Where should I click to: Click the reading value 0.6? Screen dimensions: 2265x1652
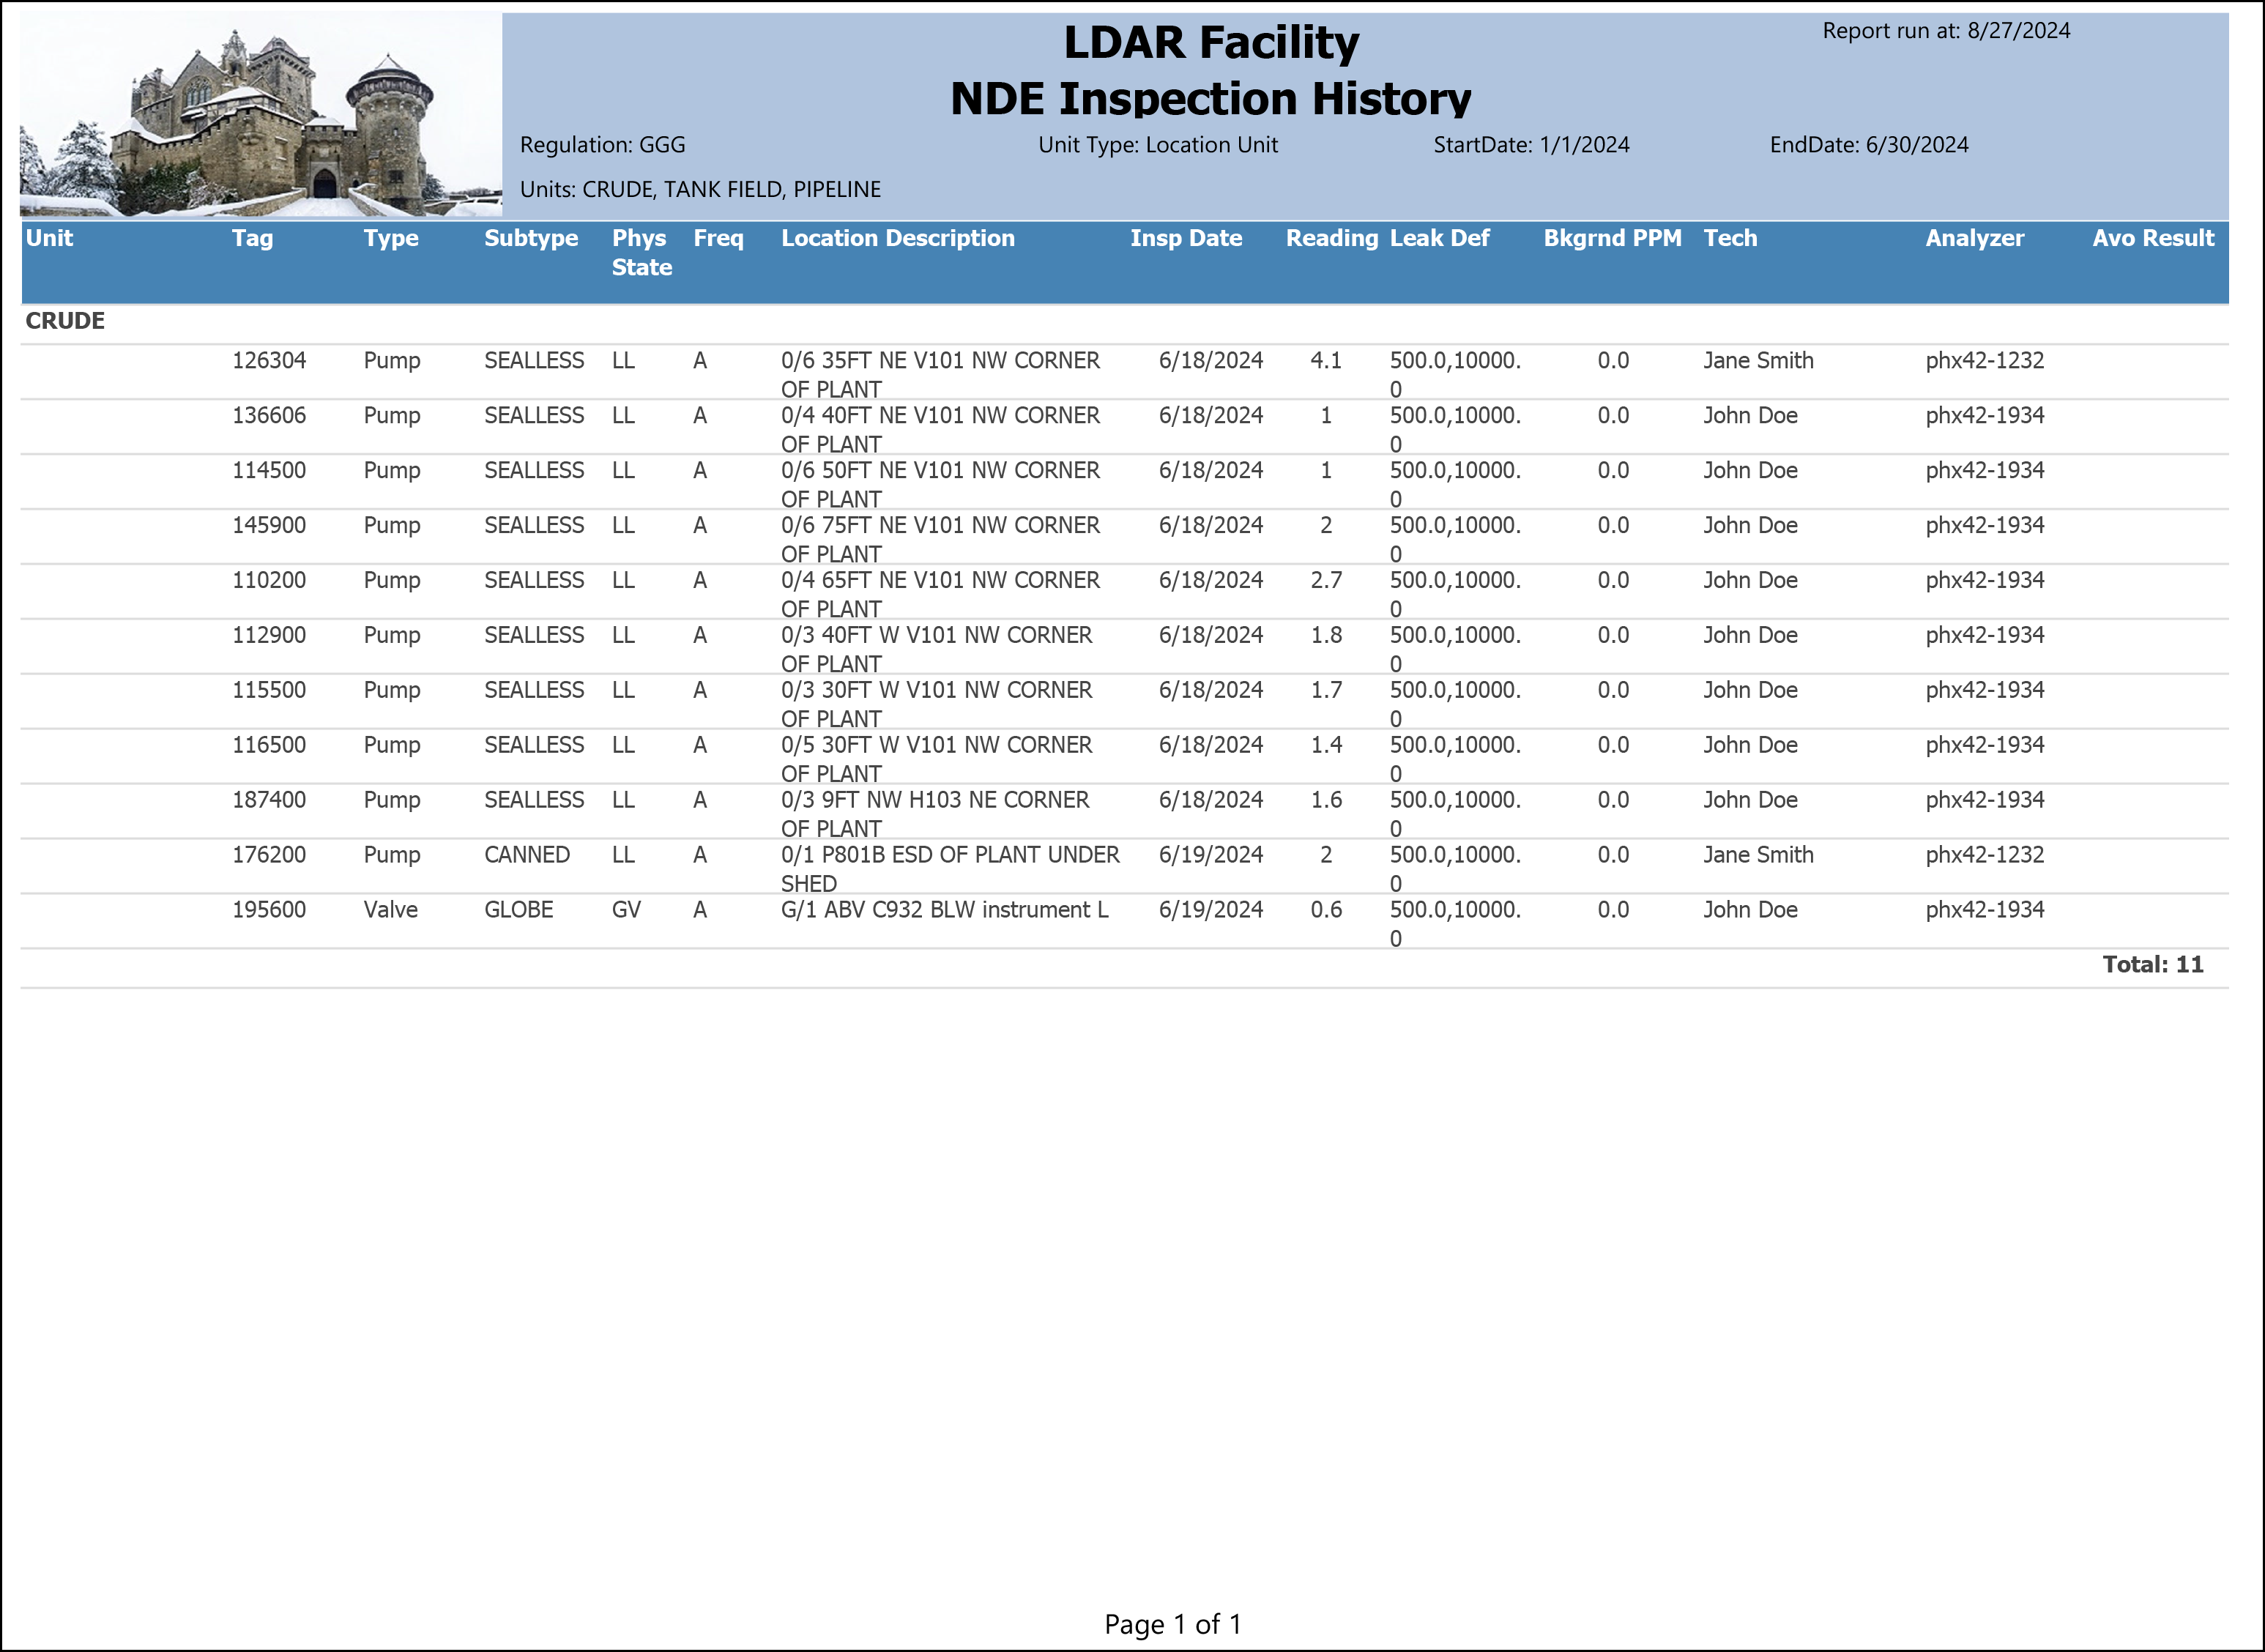pyautogui.click(x=1326, y=911)
